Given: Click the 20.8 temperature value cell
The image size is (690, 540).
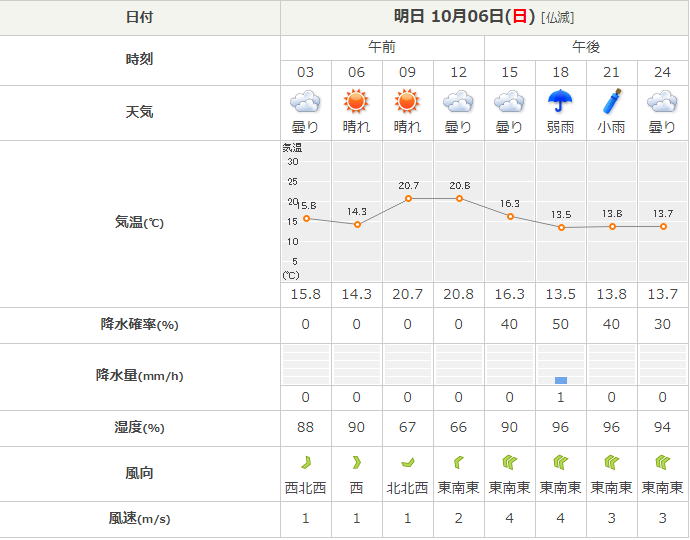Looking at the screenshot, I should (459, 294).
